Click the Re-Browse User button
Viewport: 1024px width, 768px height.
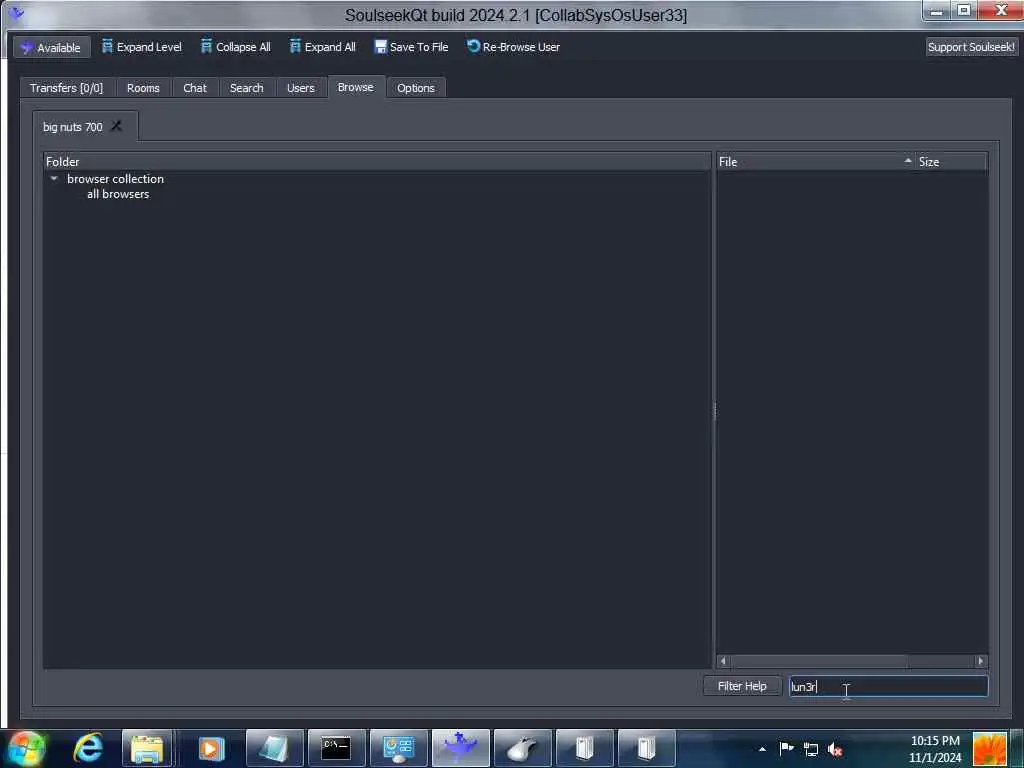coord(513,47)
